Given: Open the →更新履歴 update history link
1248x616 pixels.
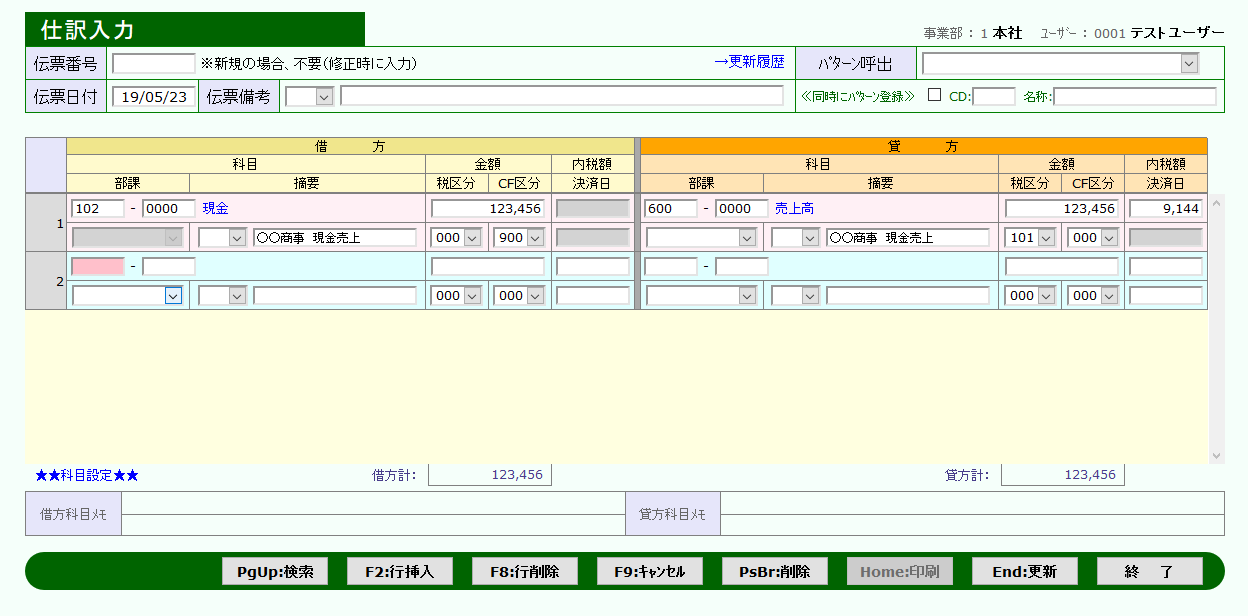Looking at the screenshot, I should 748,62.
